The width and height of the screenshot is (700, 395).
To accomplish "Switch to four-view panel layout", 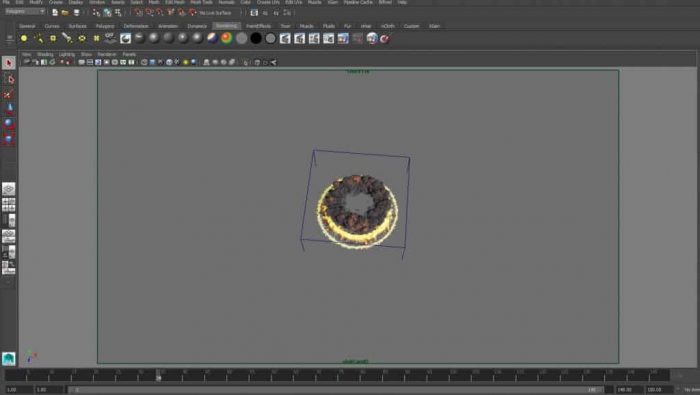I will pyautogui.click(x=8, y=205).
